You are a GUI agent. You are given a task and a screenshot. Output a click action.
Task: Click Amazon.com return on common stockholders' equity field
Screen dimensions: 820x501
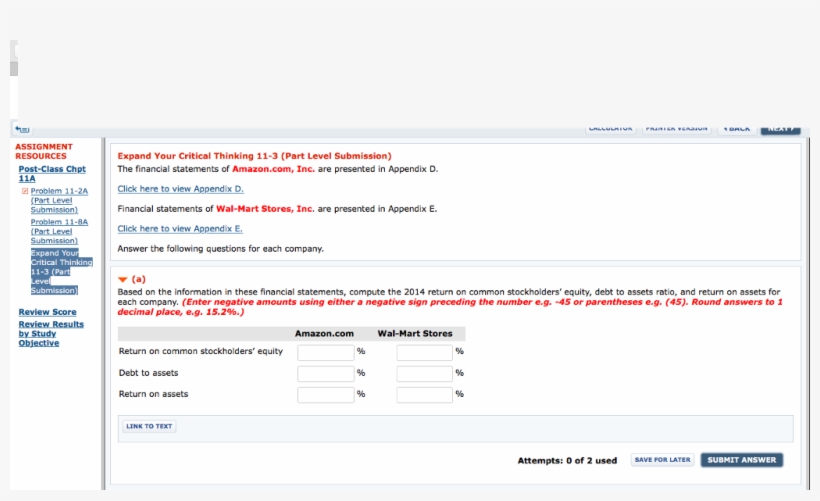[325, 352]
